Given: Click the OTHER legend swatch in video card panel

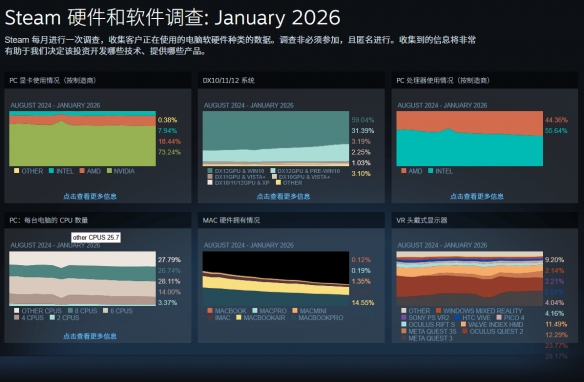Looking at the screenshot, I should pos(16,171).
